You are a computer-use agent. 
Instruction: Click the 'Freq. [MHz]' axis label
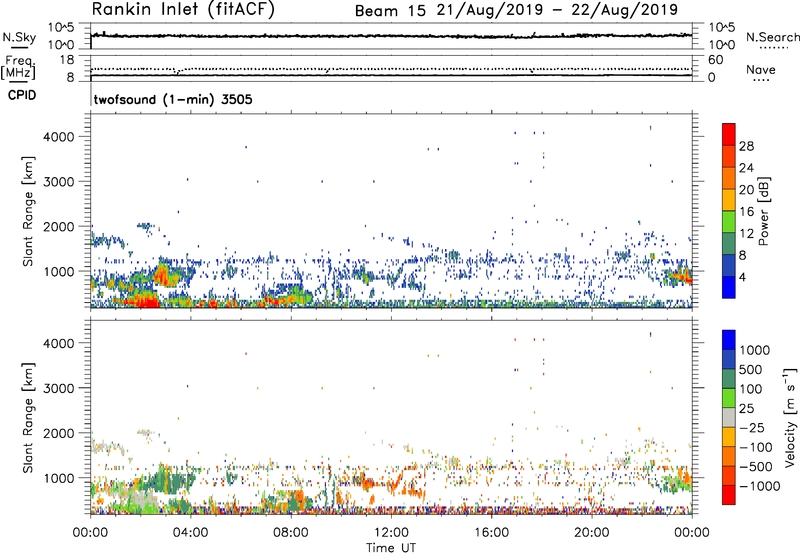pos(18,67)
